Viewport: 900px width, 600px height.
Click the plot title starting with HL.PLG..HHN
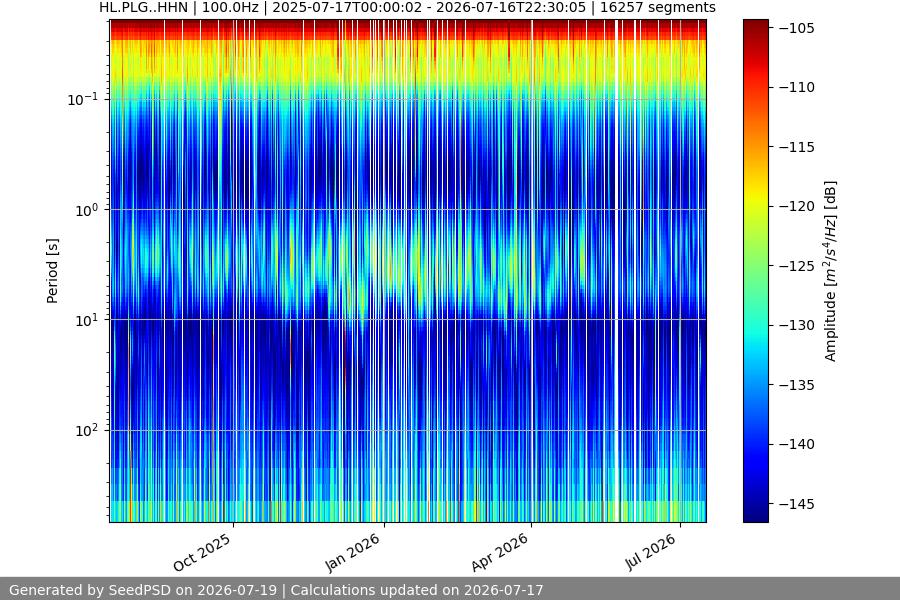pos(408,7)
